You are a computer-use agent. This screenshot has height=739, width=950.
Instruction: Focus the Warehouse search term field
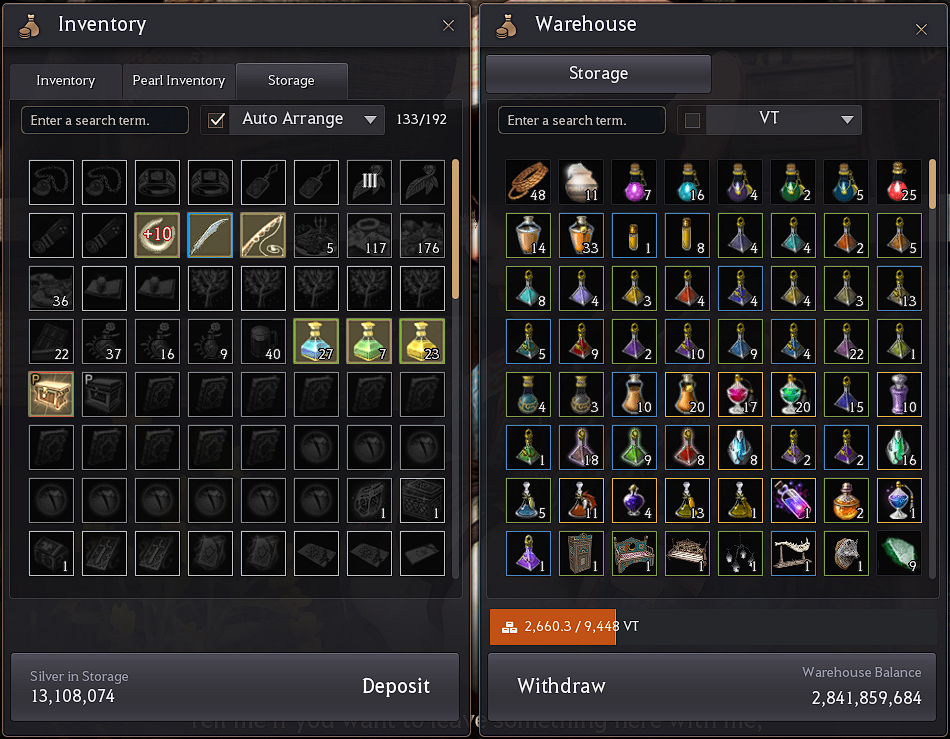[x=582, y=120]
